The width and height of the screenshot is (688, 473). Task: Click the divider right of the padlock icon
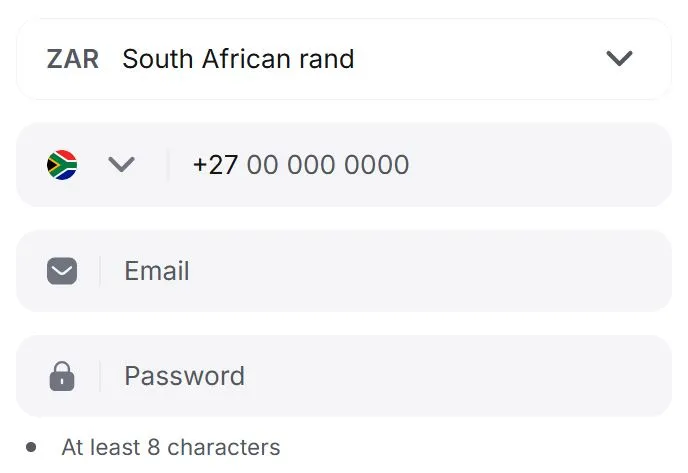[x=100, y=376]
